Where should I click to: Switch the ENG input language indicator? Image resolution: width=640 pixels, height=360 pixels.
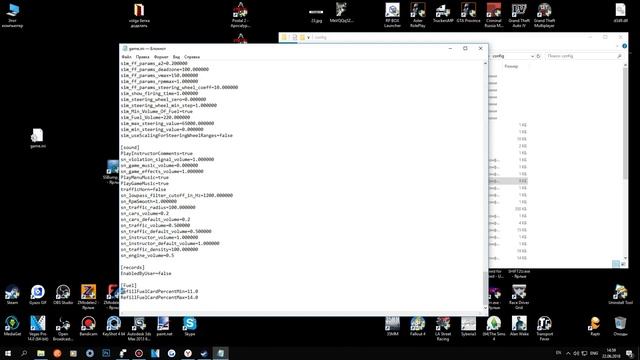pos(594,353)
